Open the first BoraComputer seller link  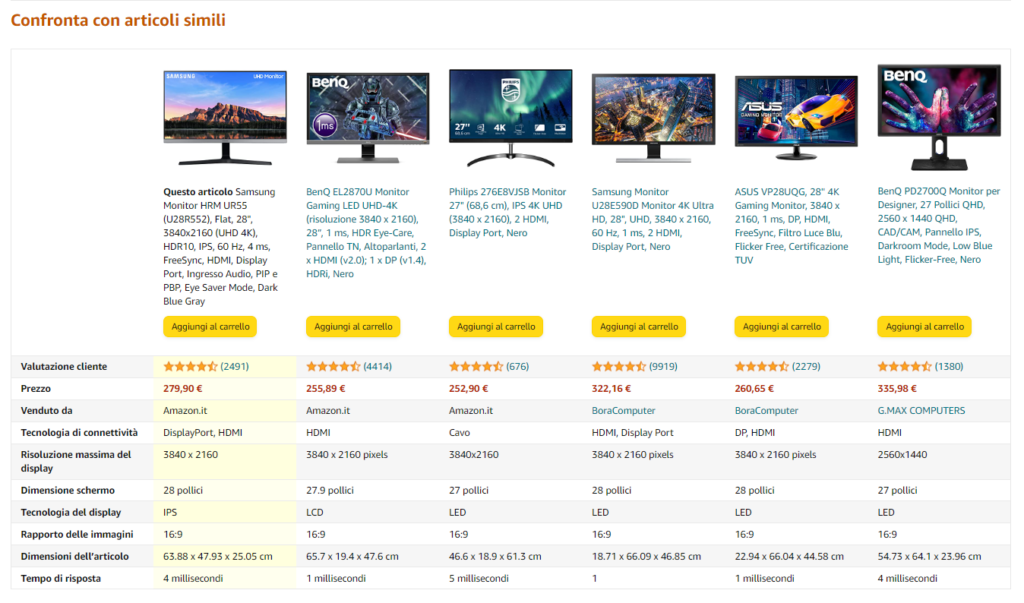tap(623, 411)
